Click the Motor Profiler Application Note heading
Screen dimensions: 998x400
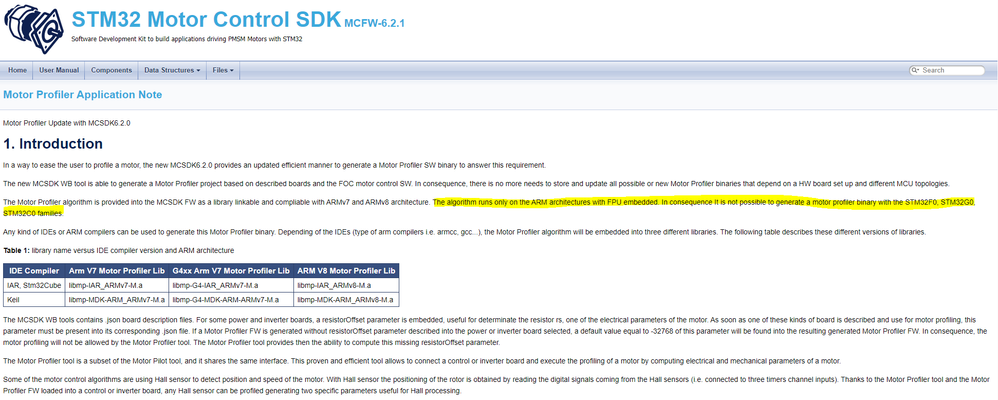pos(83,95)
